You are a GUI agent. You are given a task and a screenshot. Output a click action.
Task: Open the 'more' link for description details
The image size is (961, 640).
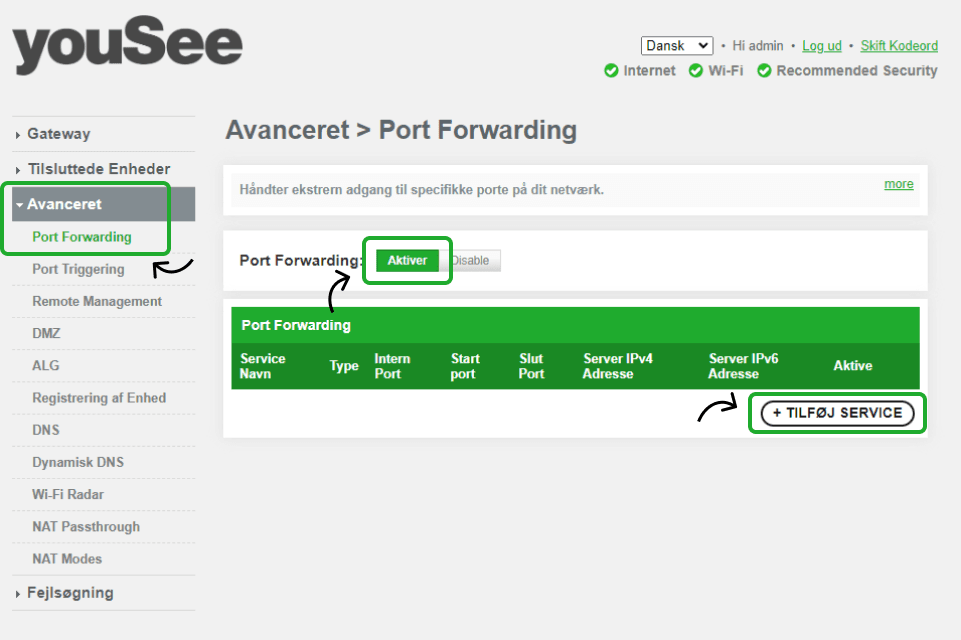pos(898,184)
